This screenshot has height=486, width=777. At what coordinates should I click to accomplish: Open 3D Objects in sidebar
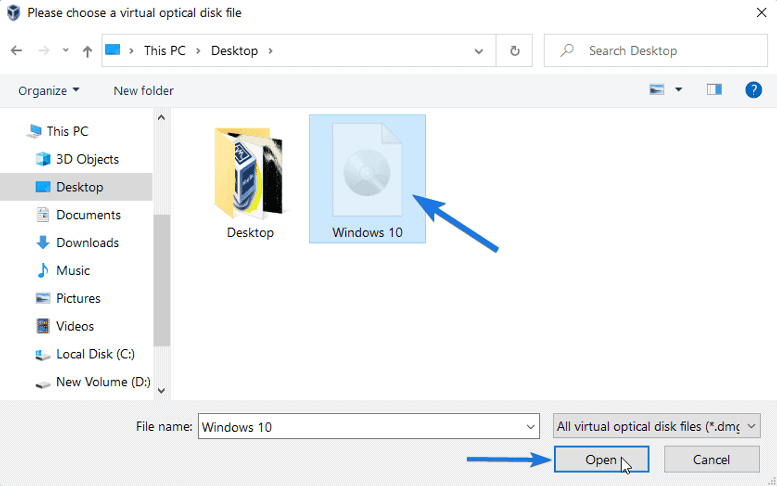pos(87,159)
